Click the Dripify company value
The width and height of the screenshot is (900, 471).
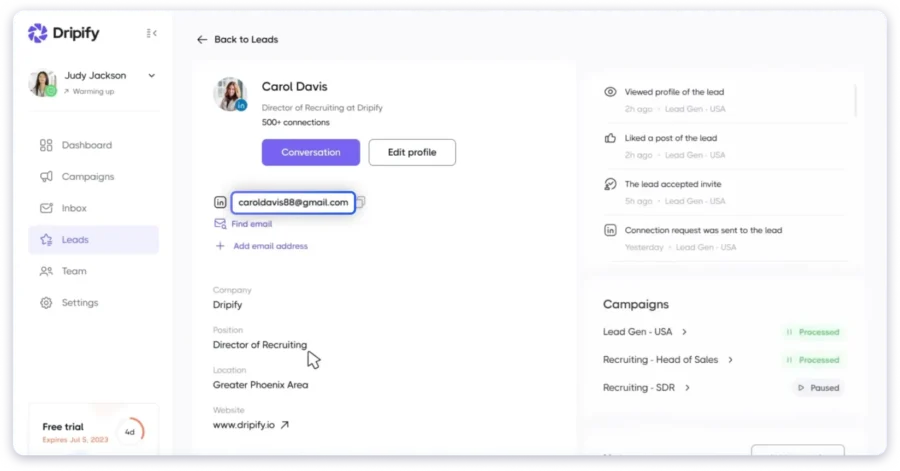[x=227, y=305]
